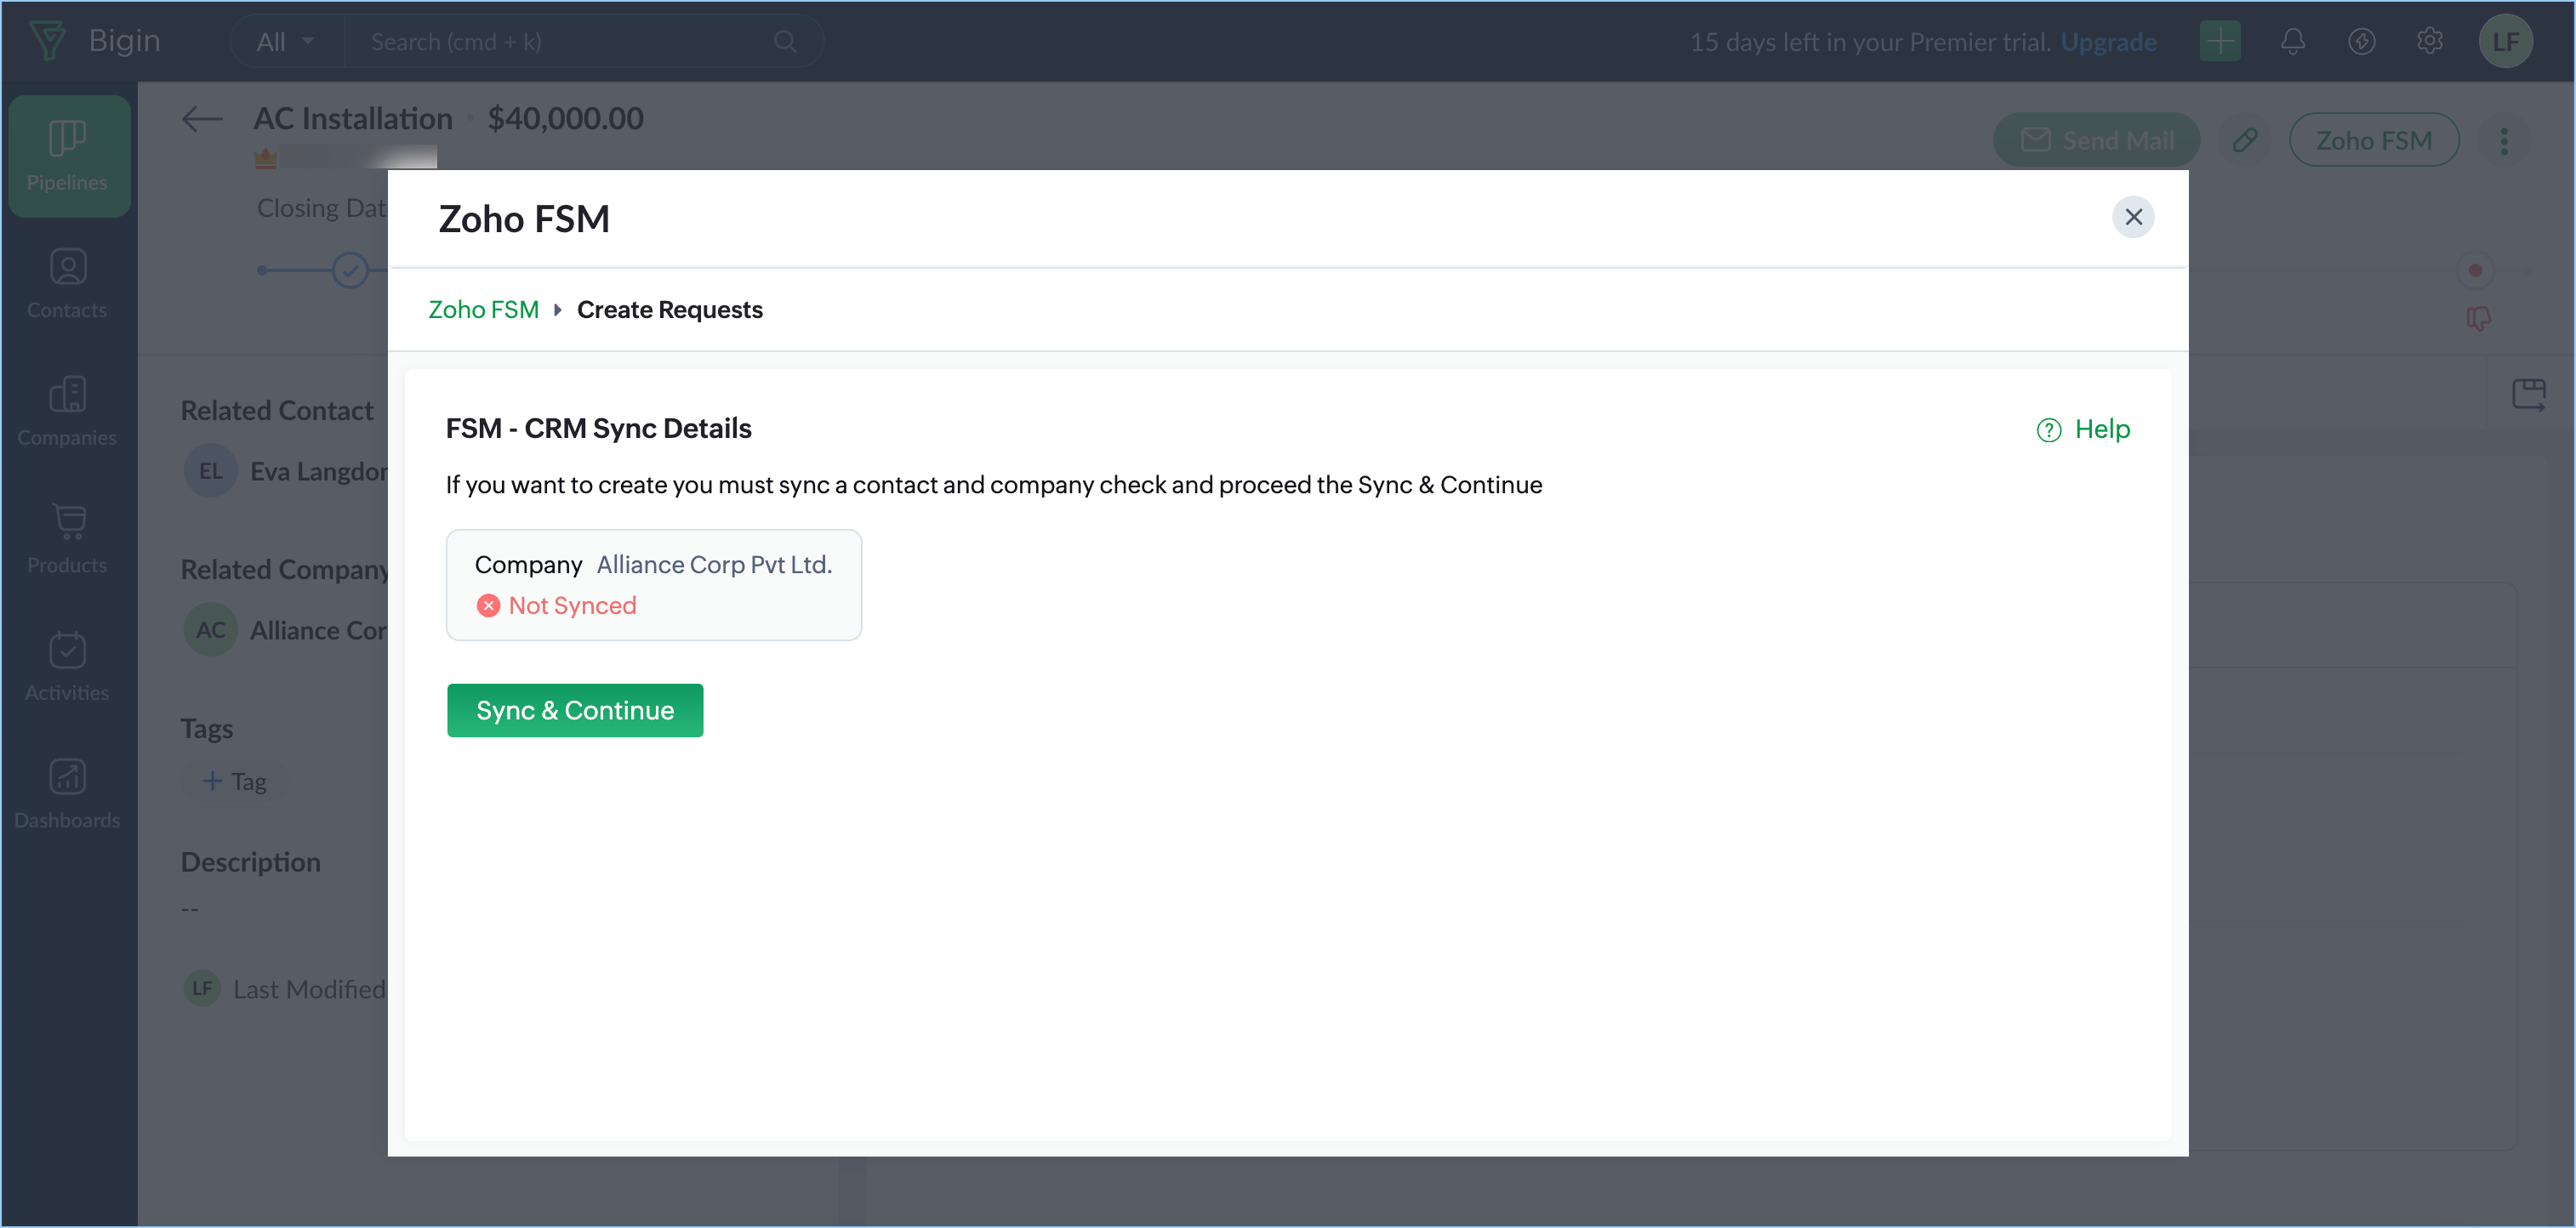This screenshot has height=1228, width=2576.
Task: Click the FSM - CRM Sync Details heading
Action: [x=598, y=428]
